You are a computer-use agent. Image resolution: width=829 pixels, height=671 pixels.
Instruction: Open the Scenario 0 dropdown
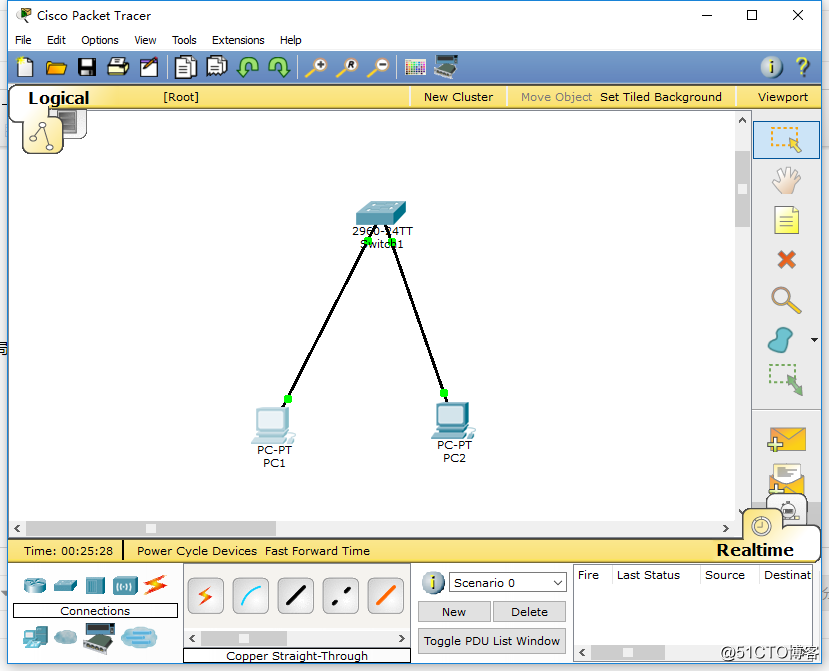[508, 583]
